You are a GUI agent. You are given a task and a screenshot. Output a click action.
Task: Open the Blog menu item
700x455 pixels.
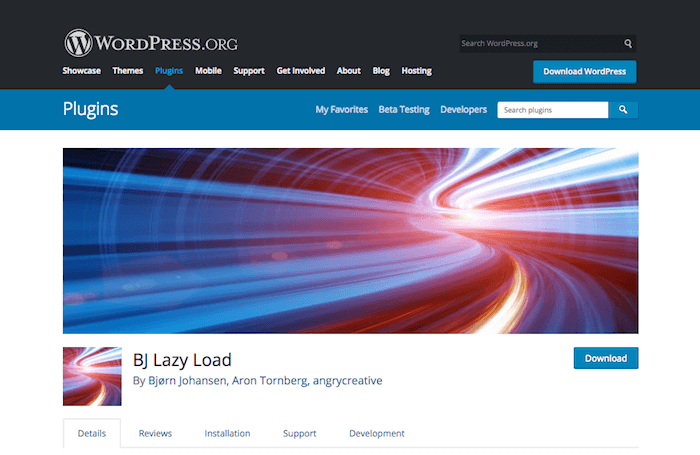[381, 71]
